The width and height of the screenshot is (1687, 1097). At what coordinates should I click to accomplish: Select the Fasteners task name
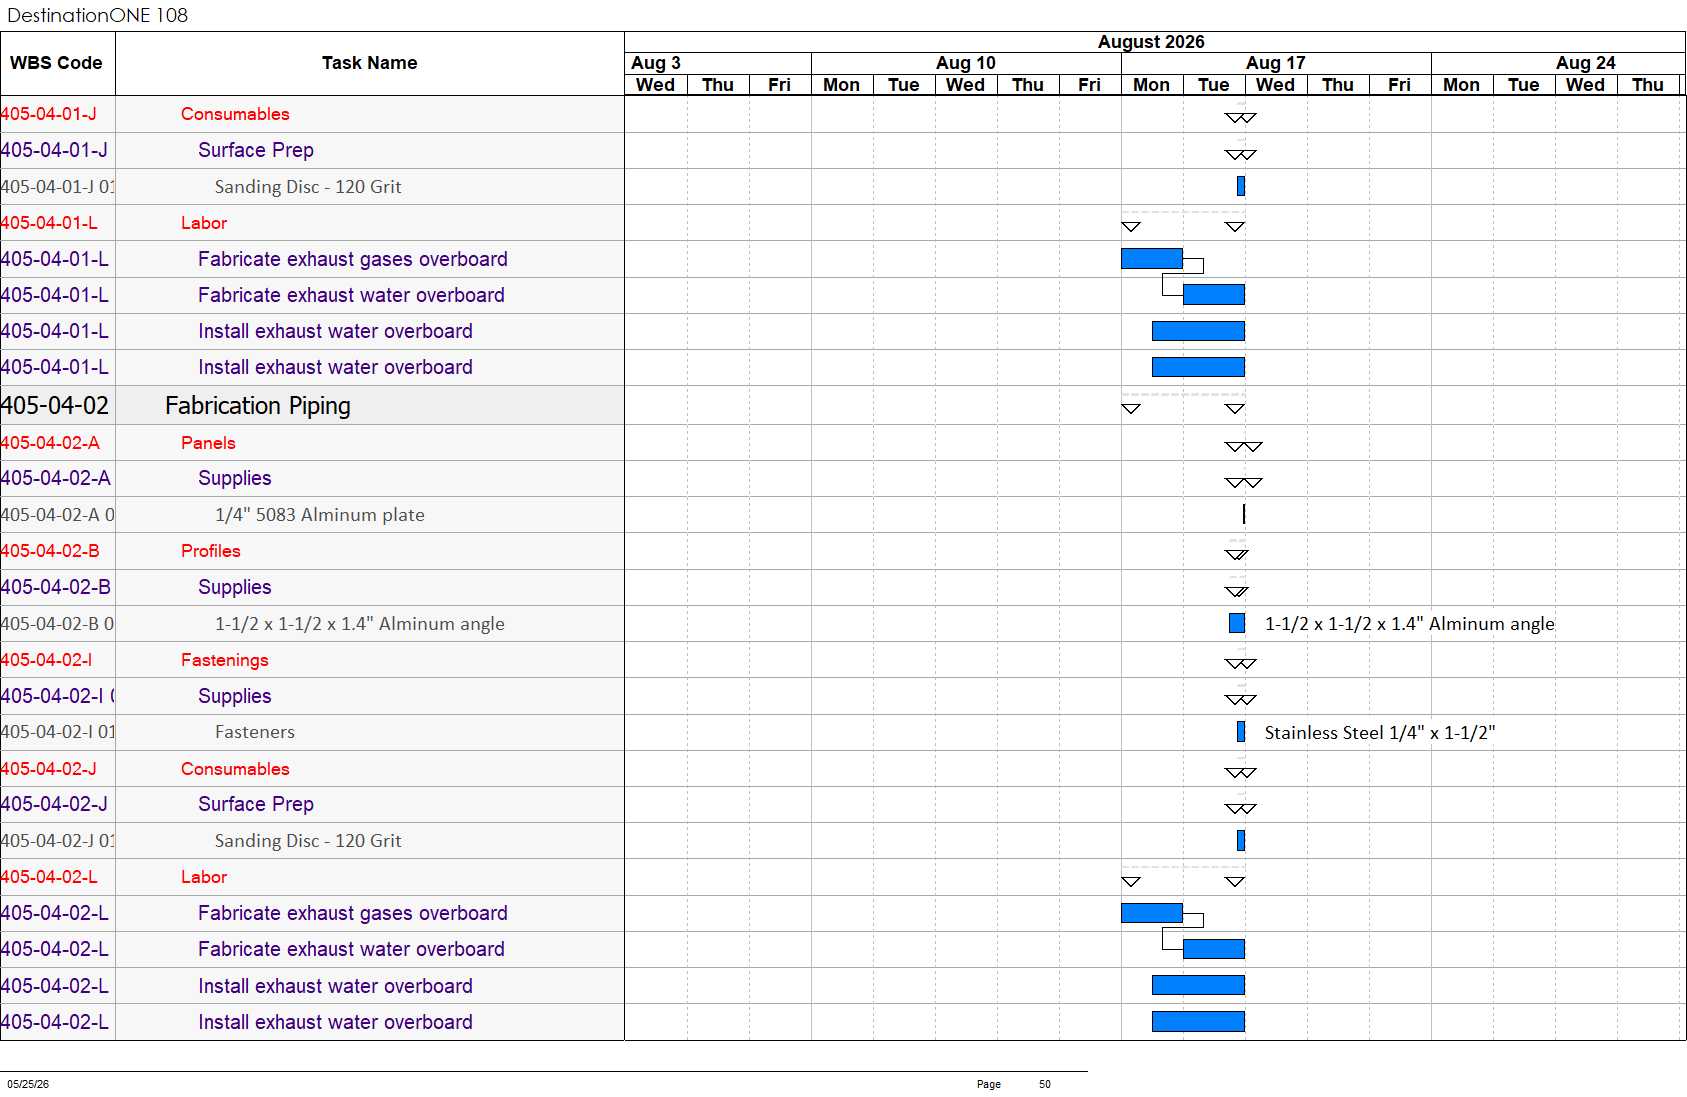point(255,732)
